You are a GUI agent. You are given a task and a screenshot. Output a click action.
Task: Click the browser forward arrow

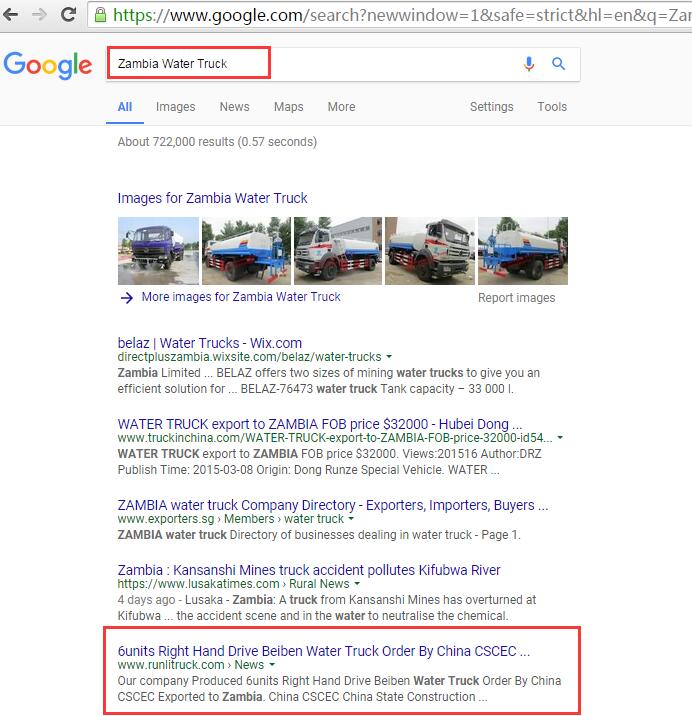coord(39,15)
